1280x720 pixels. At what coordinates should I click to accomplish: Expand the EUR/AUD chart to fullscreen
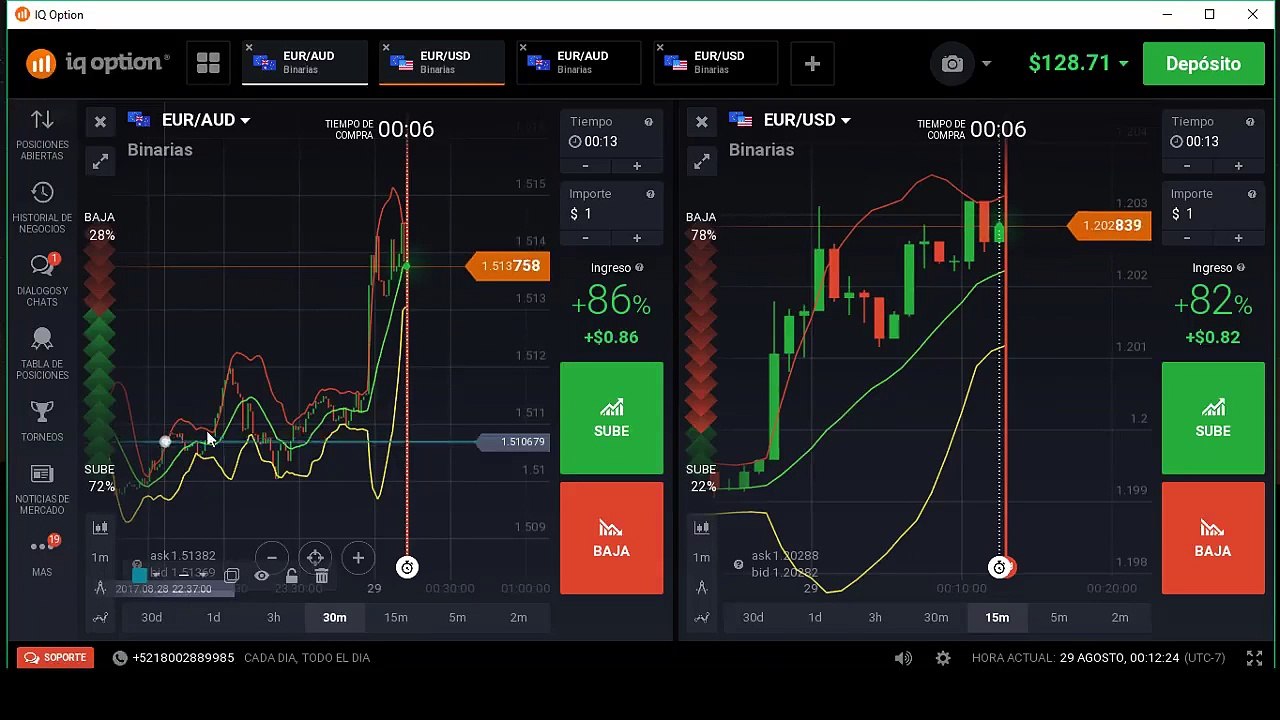100,161
